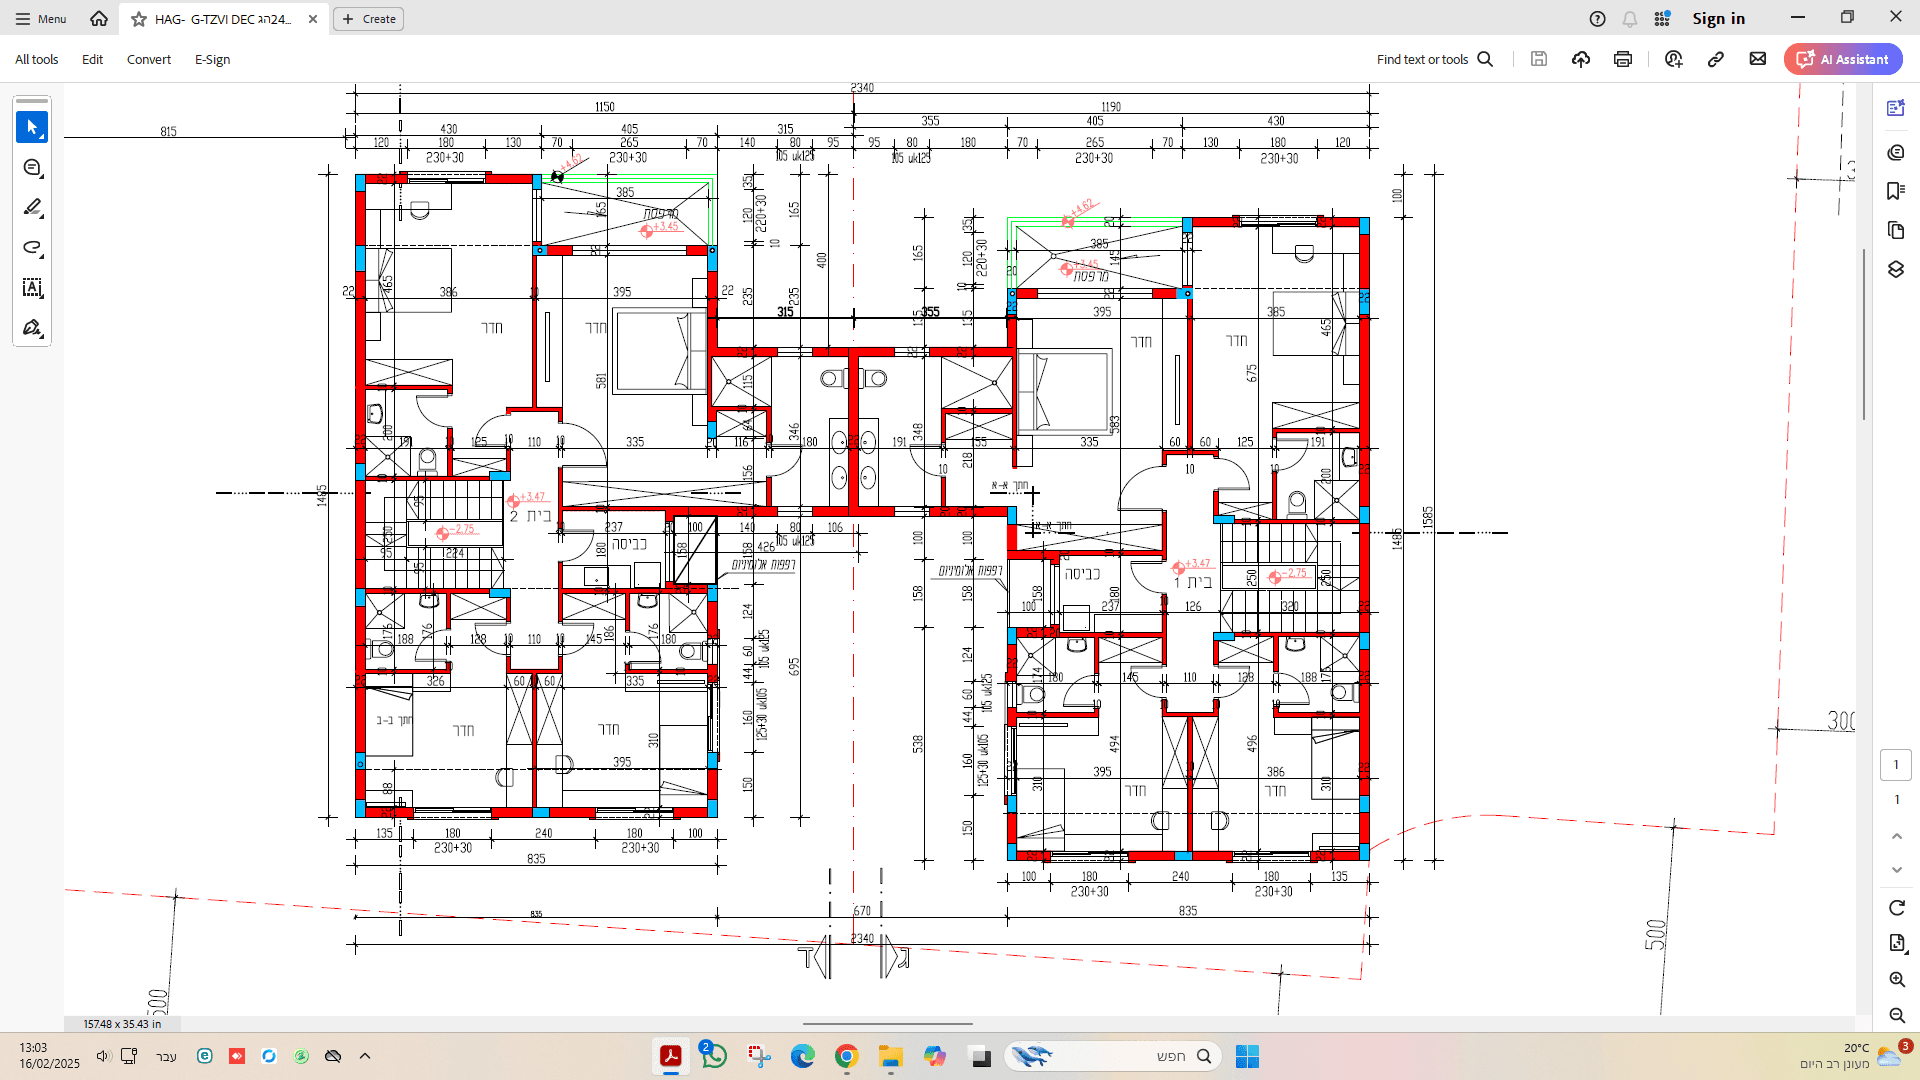Zoom in on the drawing
This screenshot has width=1920, height=1080.
[1897, 979]
